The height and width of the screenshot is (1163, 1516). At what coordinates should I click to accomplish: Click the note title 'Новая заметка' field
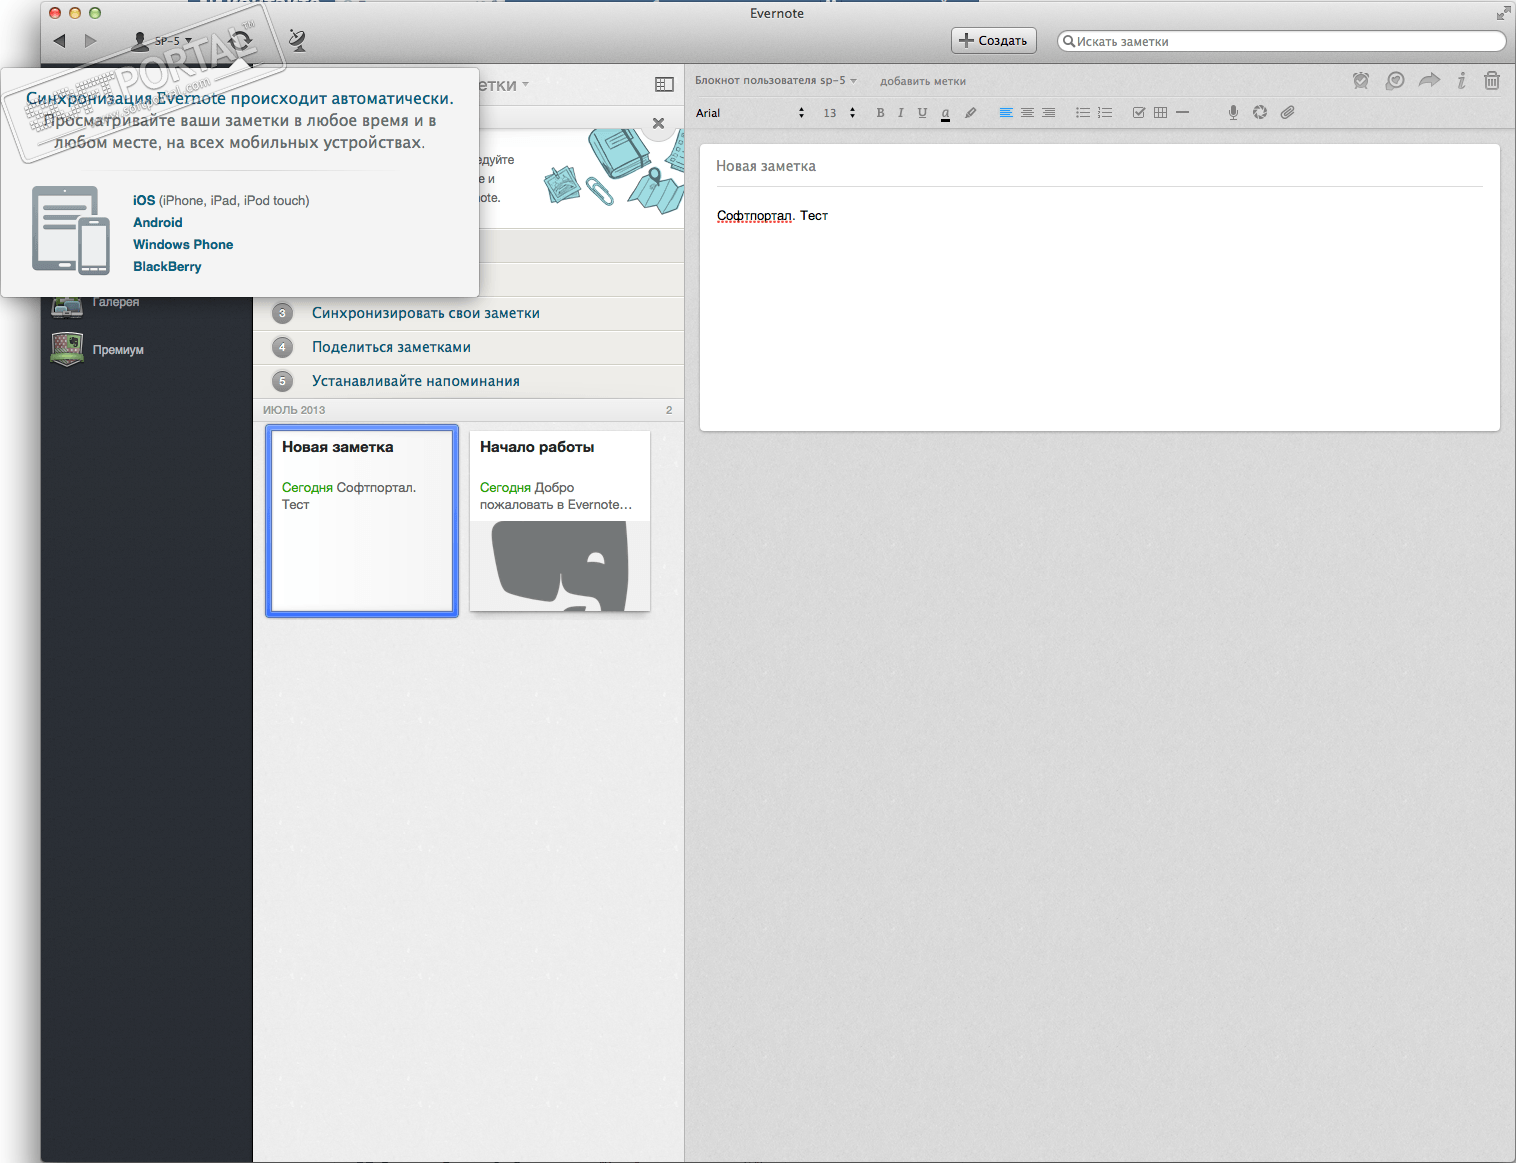[1099, 166]
